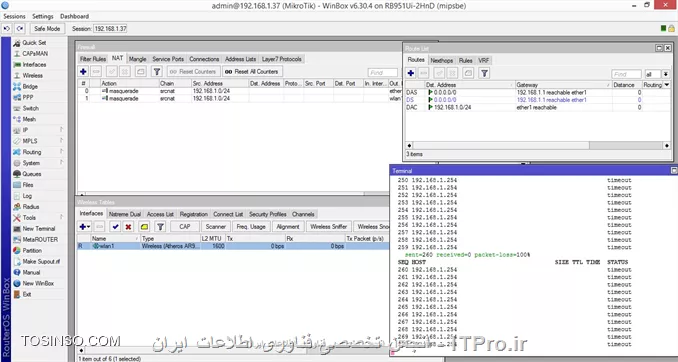Toggle Safe Mode
678x362 pixels.
coord(47,29)
